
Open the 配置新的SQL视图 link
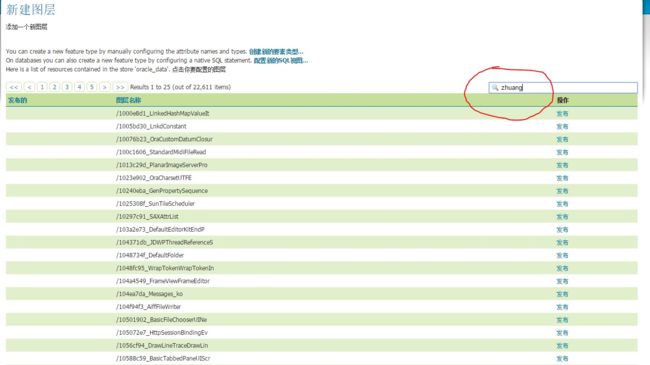[281, 61]
